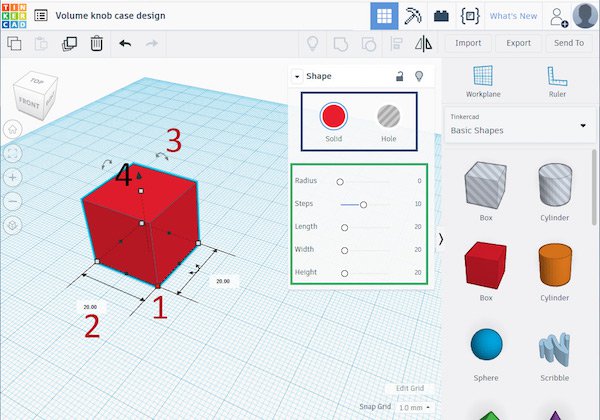The width and height of the screenshot is (600, 420).
Task: Set the shape to Solid
Action: point(334,117)
